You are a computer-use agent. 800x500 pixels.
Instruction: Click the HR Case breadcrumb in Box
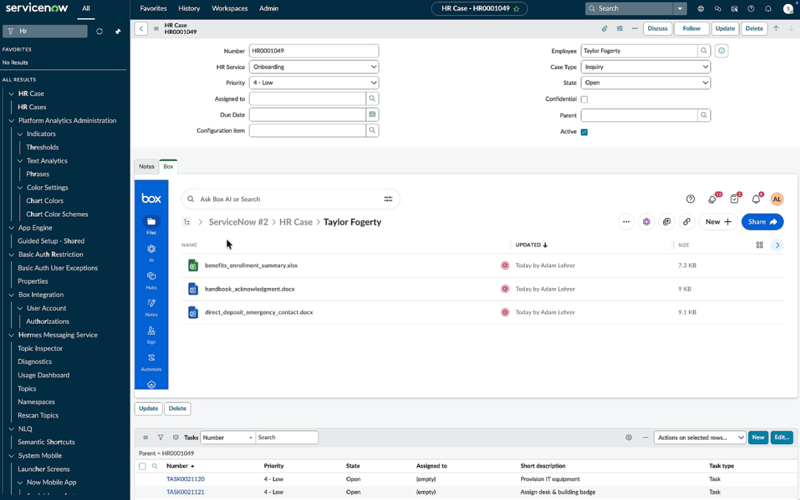[x=296, y=222]
